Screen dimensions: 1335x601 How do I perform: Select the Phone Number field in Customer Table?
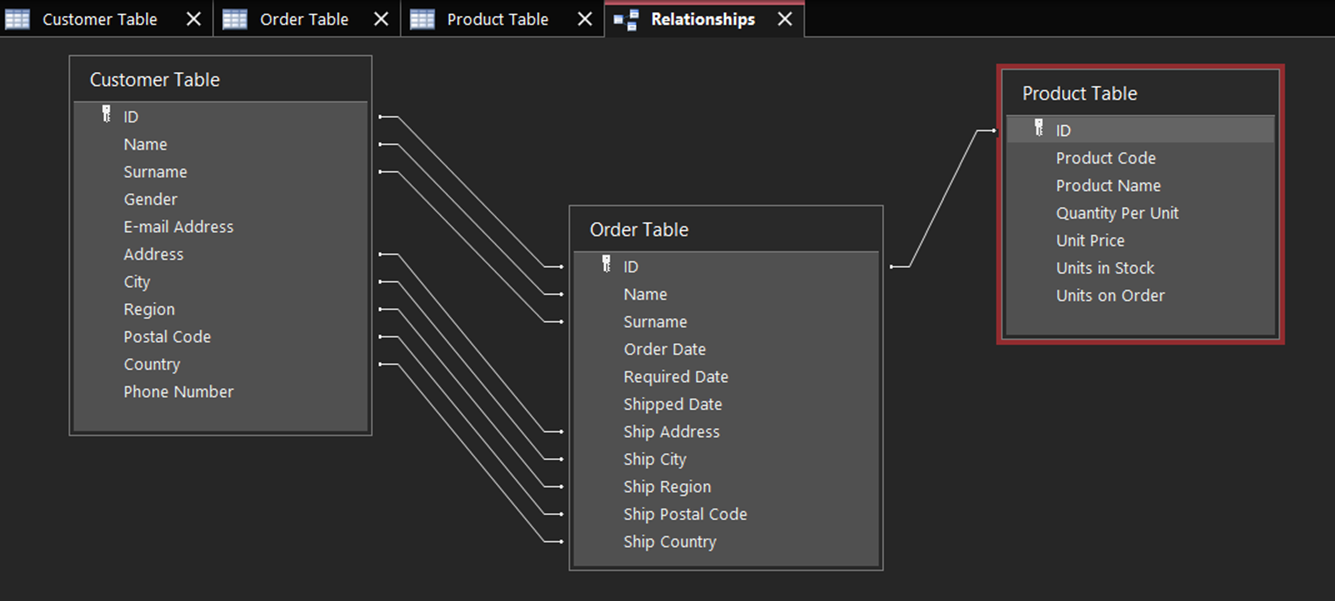coord(178,391)
